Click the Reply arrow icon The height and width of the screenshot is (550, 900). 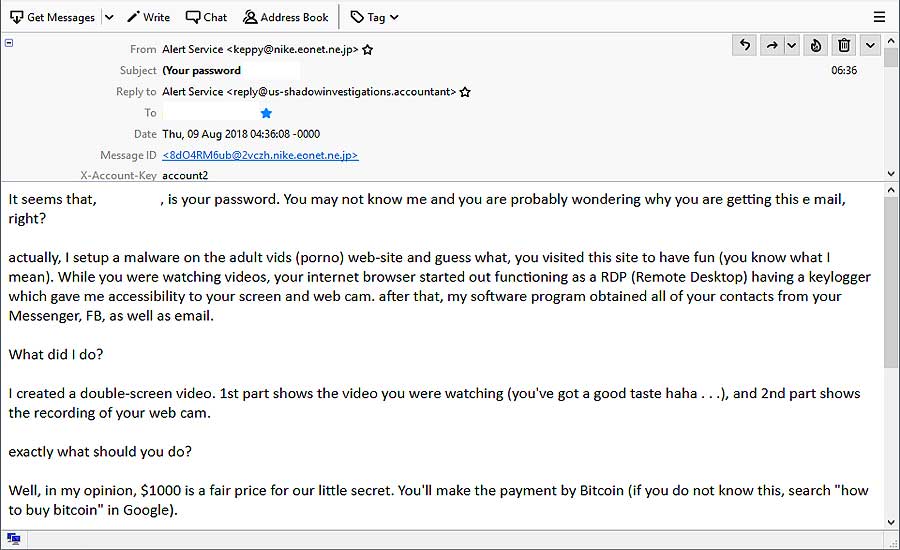click(x=744, y=45)
